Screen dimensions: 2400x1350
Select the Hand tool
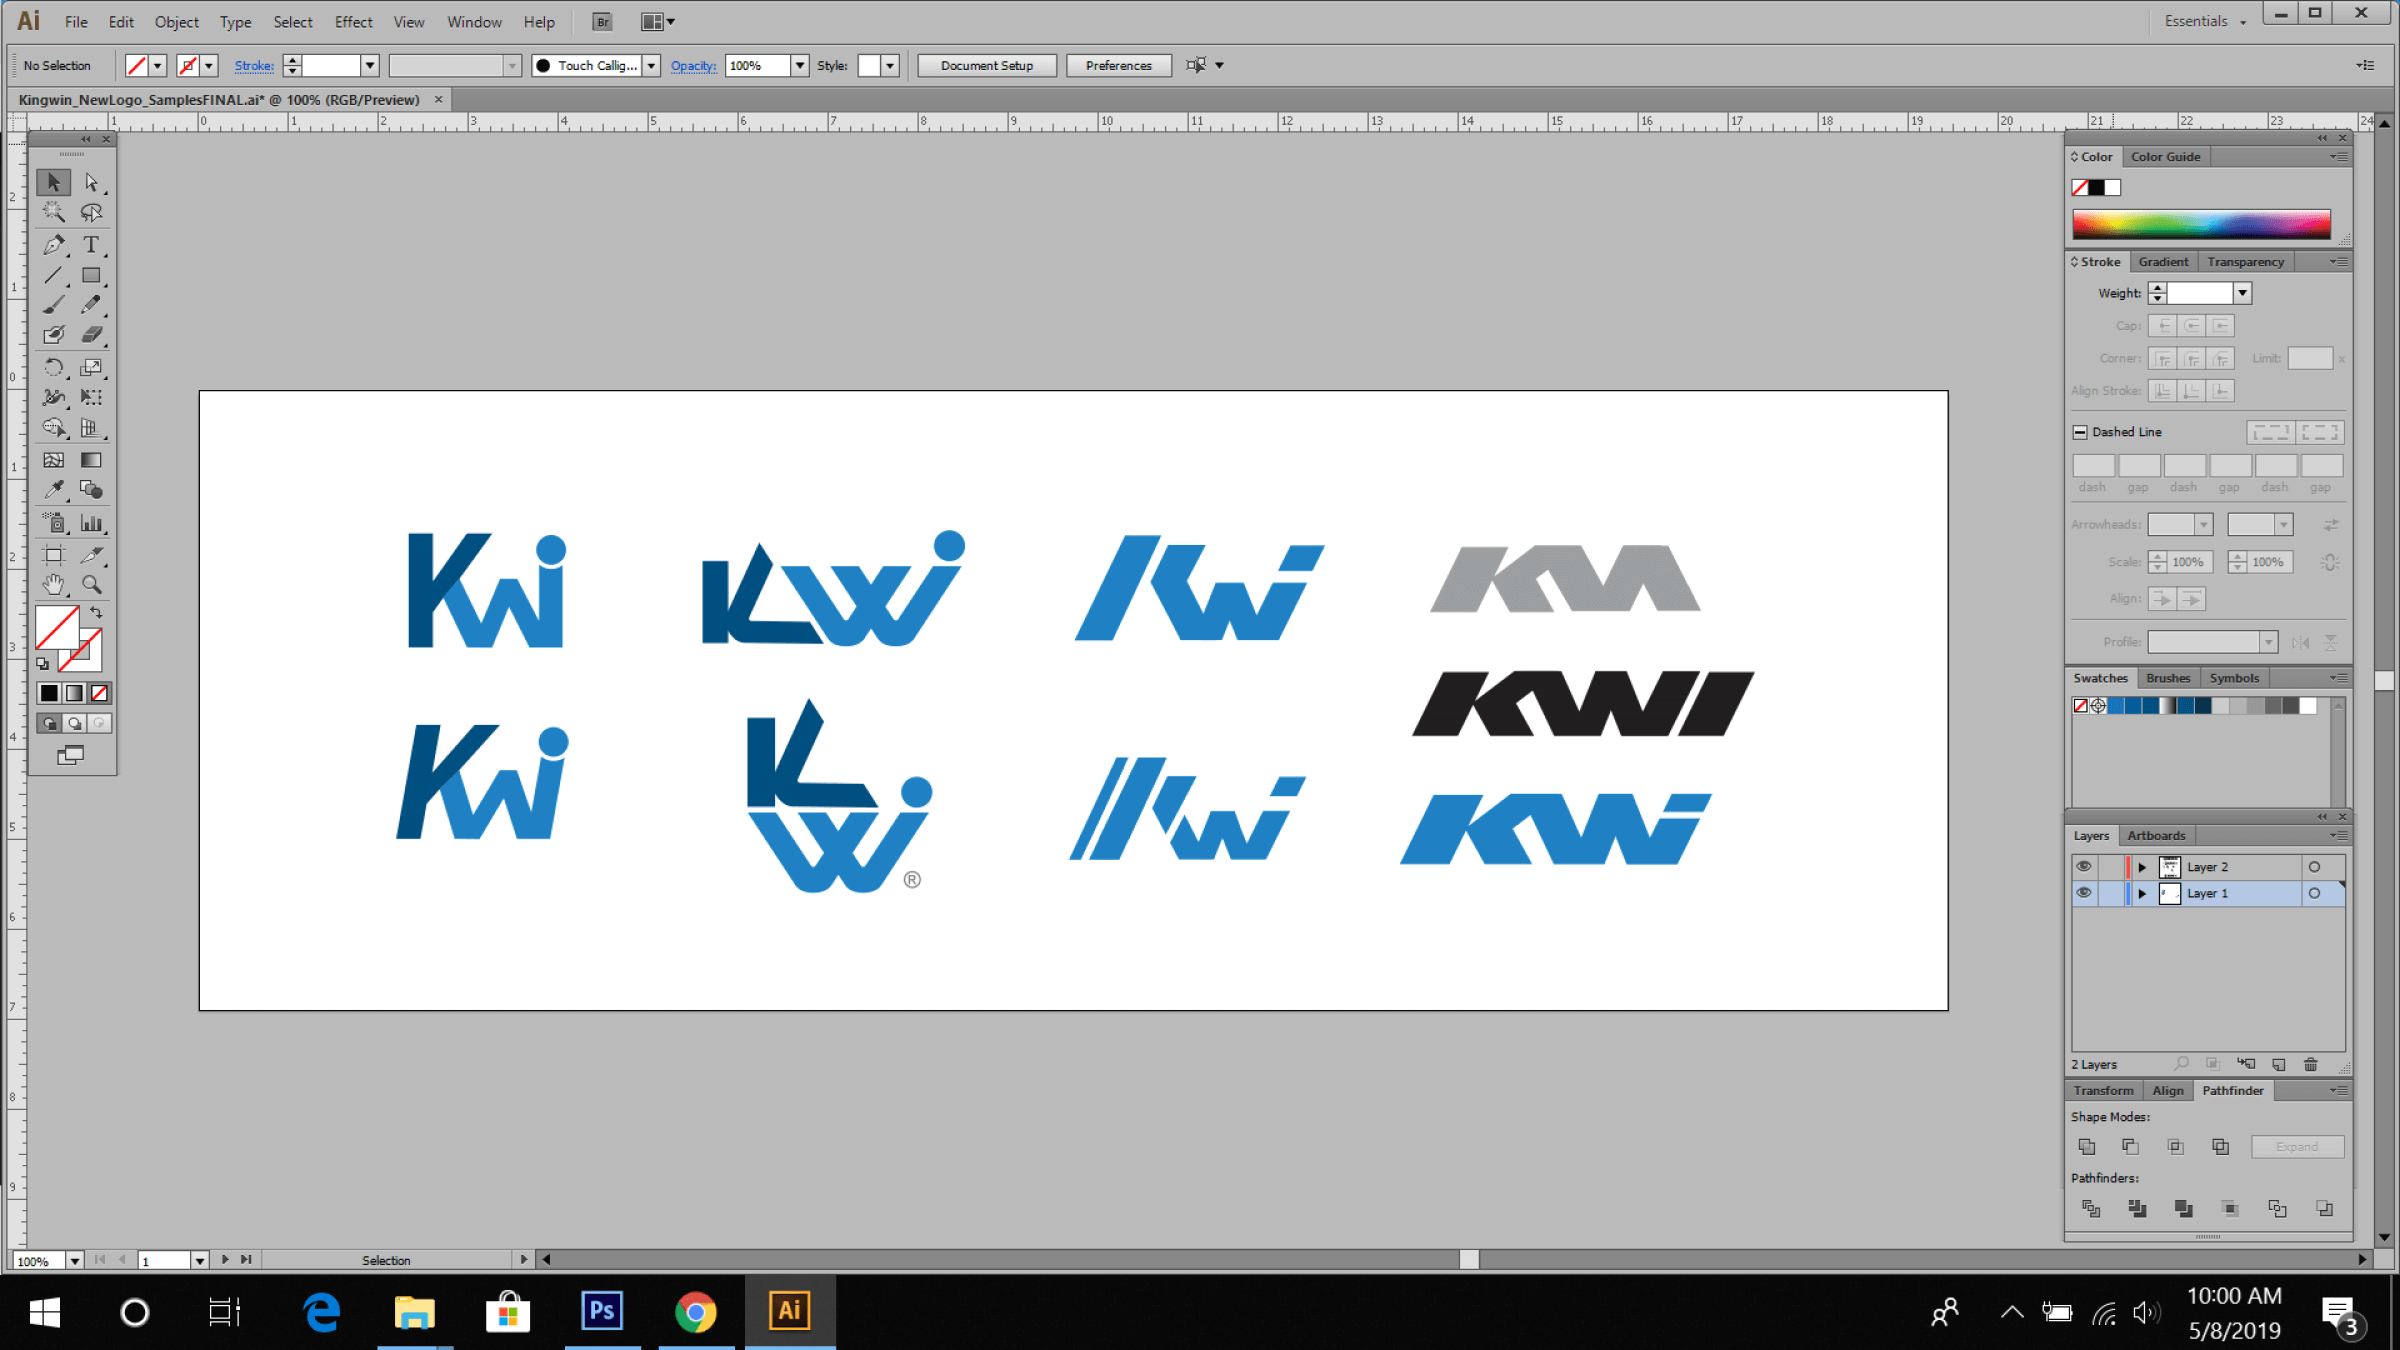(x=54, y=584)
